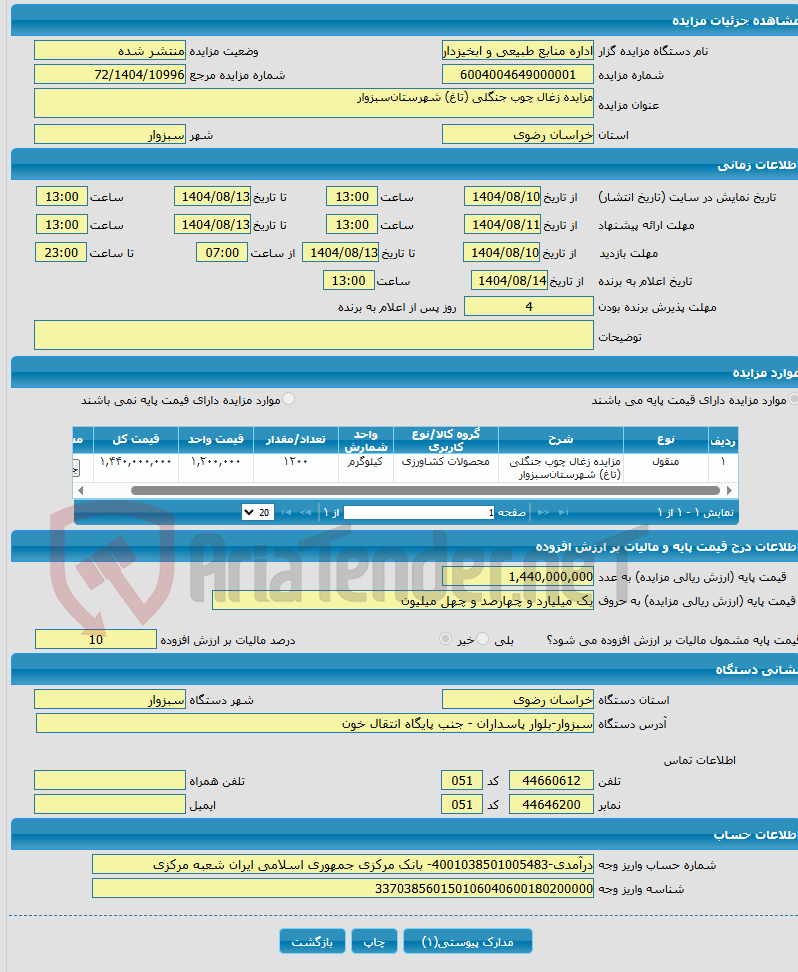The image size is (798, 972).
Task: Click table header 'تعداد/مقدار'
Action: (x=296, y=440)
